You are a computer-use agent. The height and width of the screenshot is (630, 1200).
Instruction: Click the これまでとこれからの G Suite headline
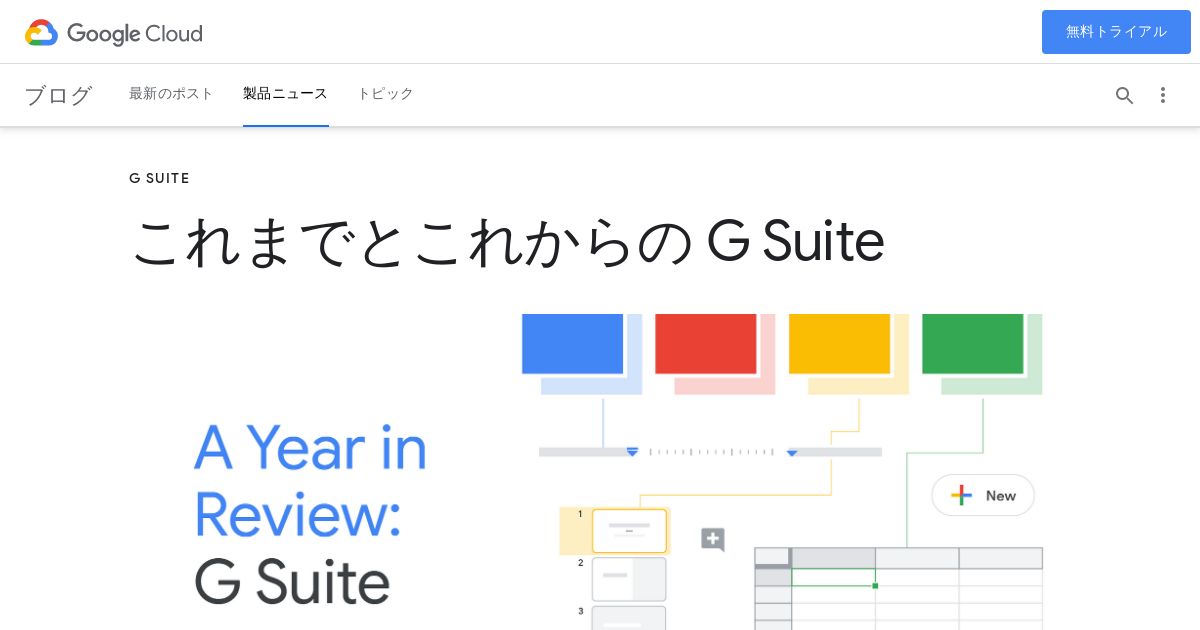pyautogui.click(x=508, y=242)
